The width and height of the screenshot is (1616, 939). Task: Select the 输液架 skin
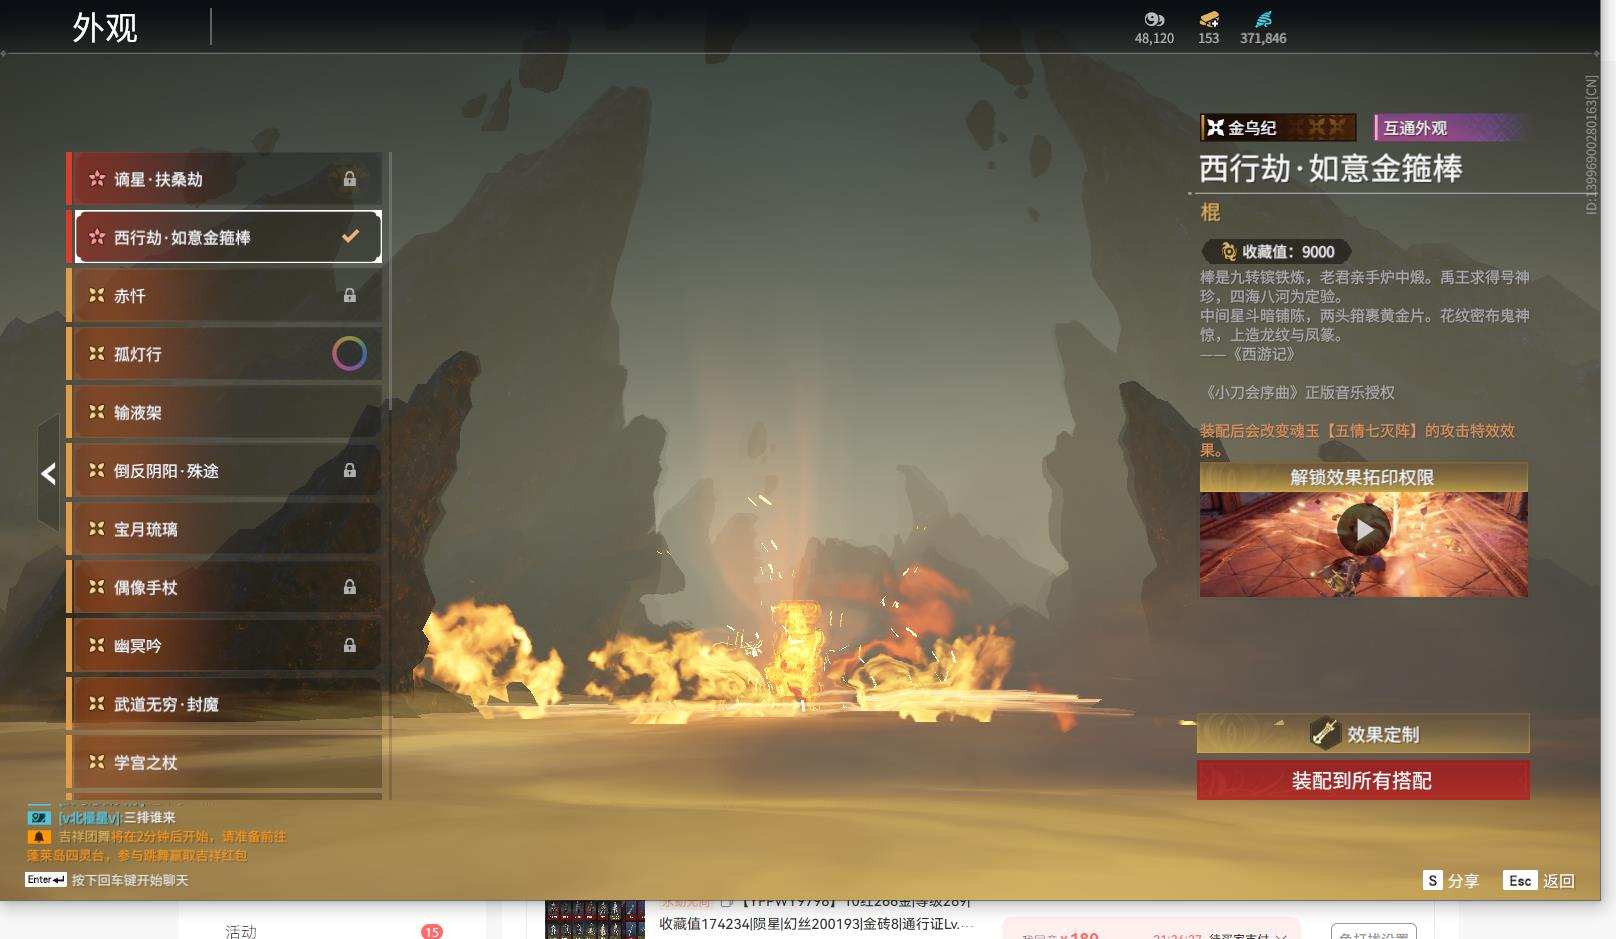[x=225, y=412]
